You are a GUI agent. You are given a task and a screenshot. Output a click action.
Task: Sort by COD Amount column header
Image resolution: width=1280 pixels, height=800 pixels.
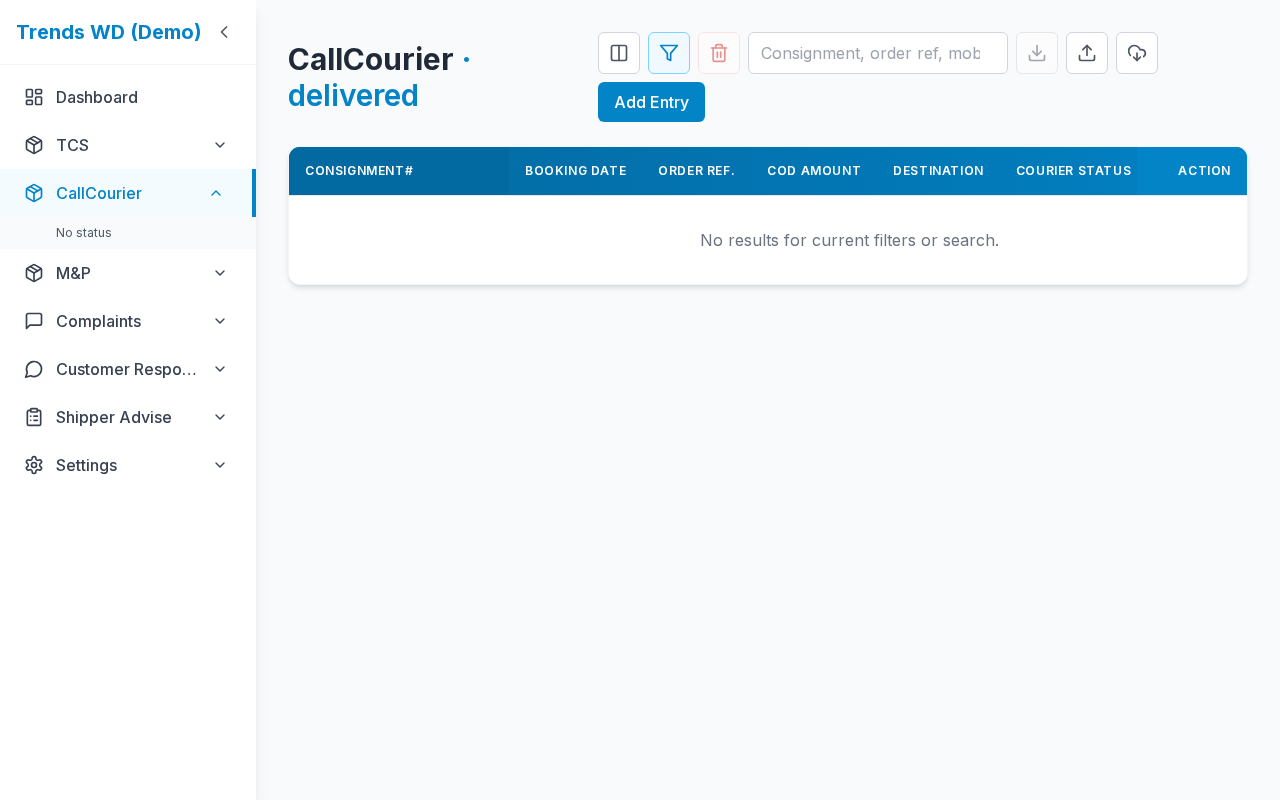(x=814, y=171)
